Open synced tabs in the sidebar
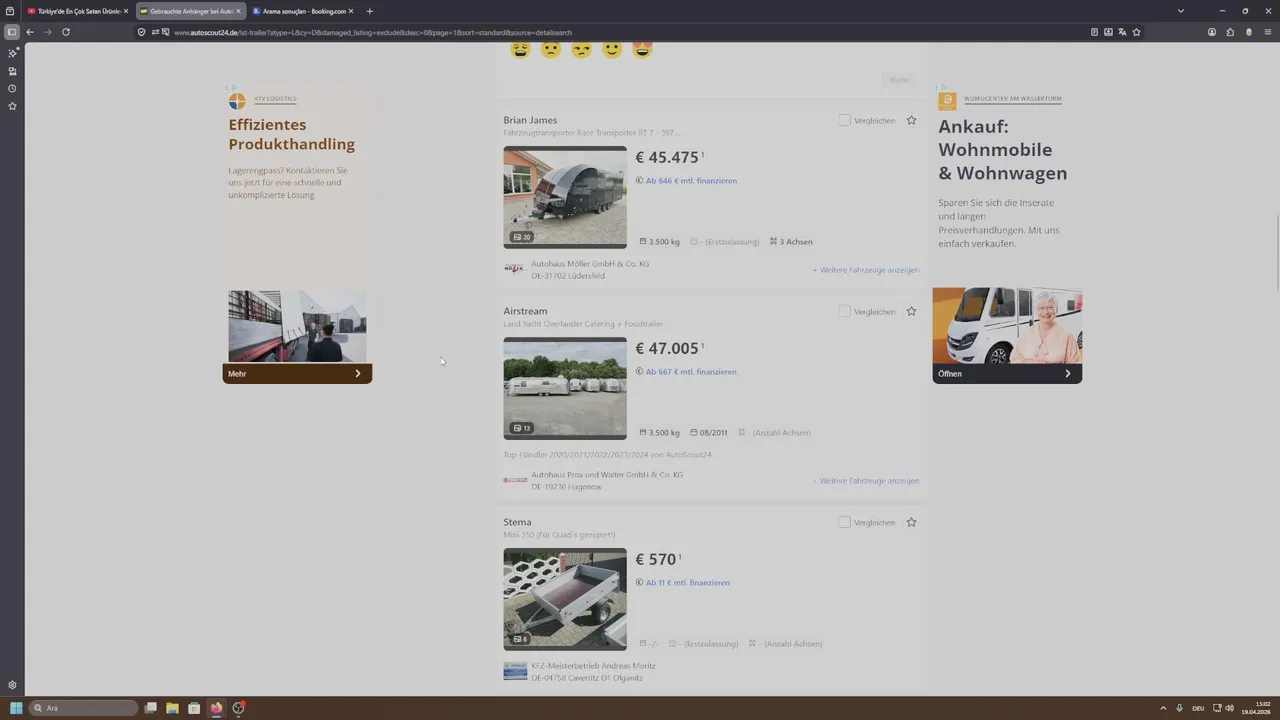 coord(12,71)
